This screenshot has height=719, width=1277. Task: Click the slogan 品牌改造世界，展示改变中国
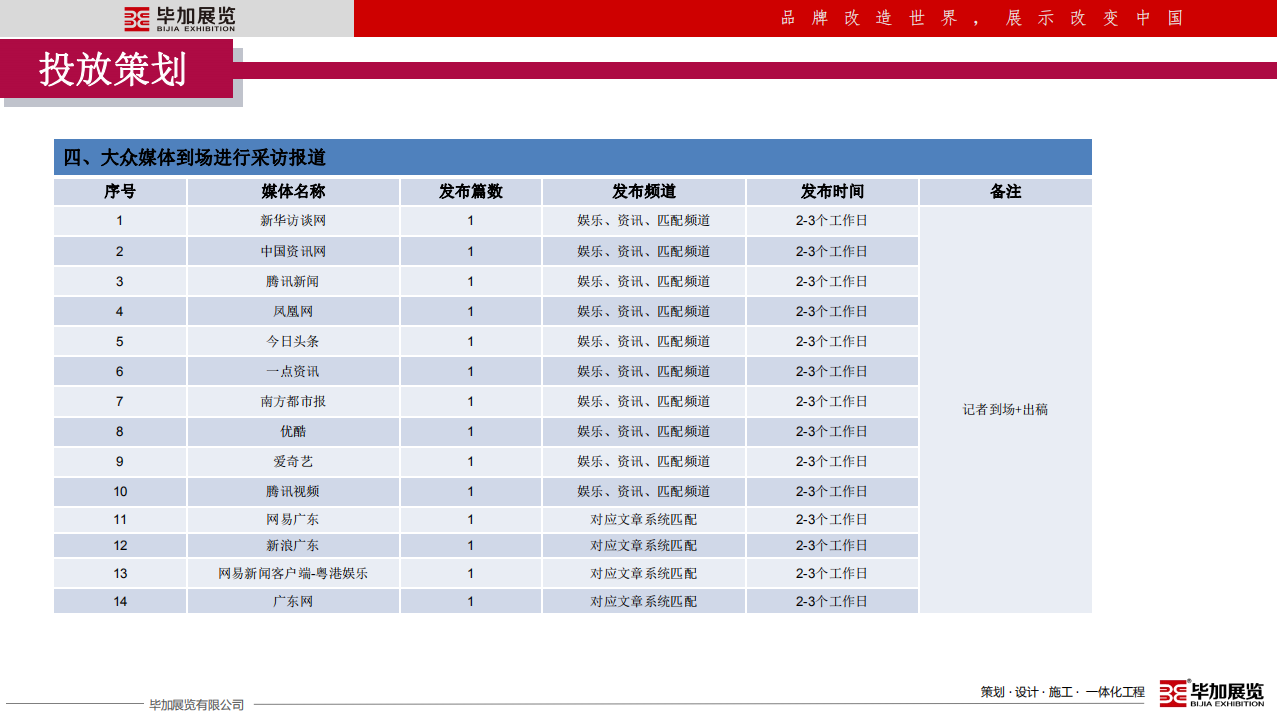pos(981,18)
